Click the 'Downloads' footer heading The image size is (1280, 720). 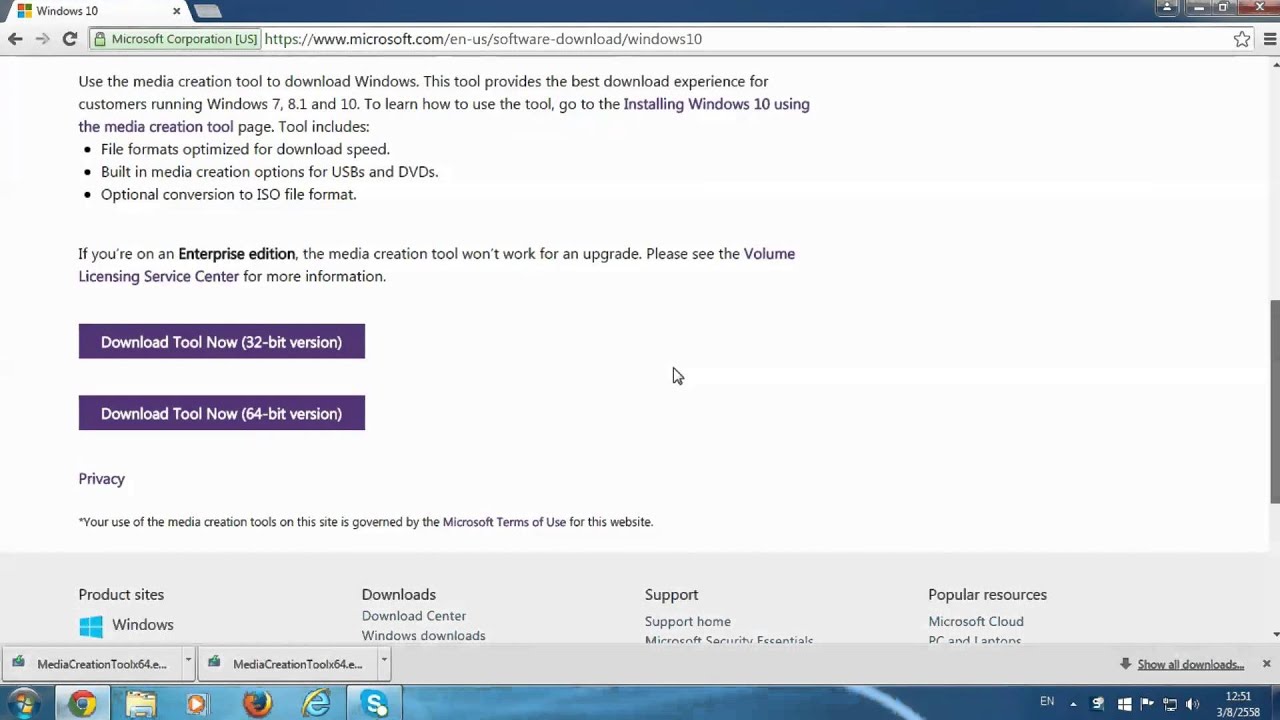399,595
